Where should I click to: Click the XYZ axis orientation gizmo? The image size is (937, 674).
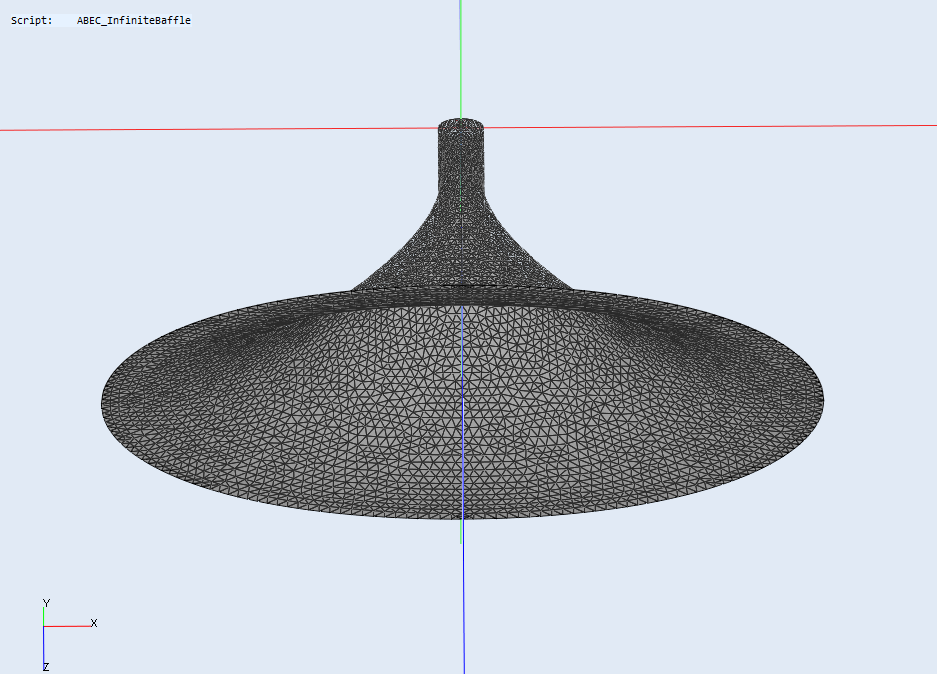[68, 635]
